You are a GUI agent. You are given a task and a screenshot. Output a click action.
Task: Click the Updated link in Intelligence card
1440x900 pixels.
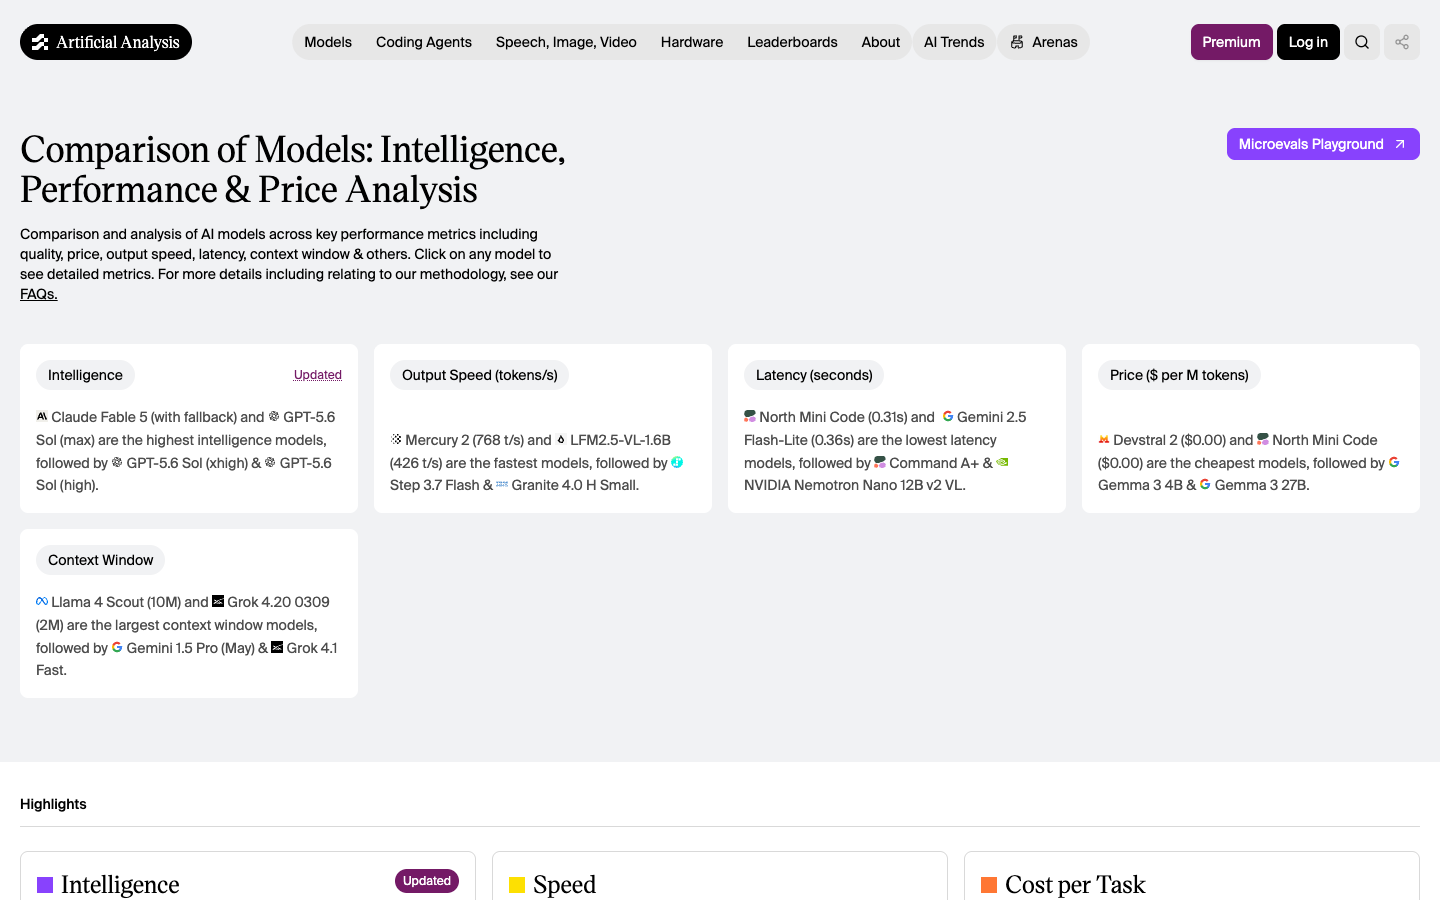[318, 375]
